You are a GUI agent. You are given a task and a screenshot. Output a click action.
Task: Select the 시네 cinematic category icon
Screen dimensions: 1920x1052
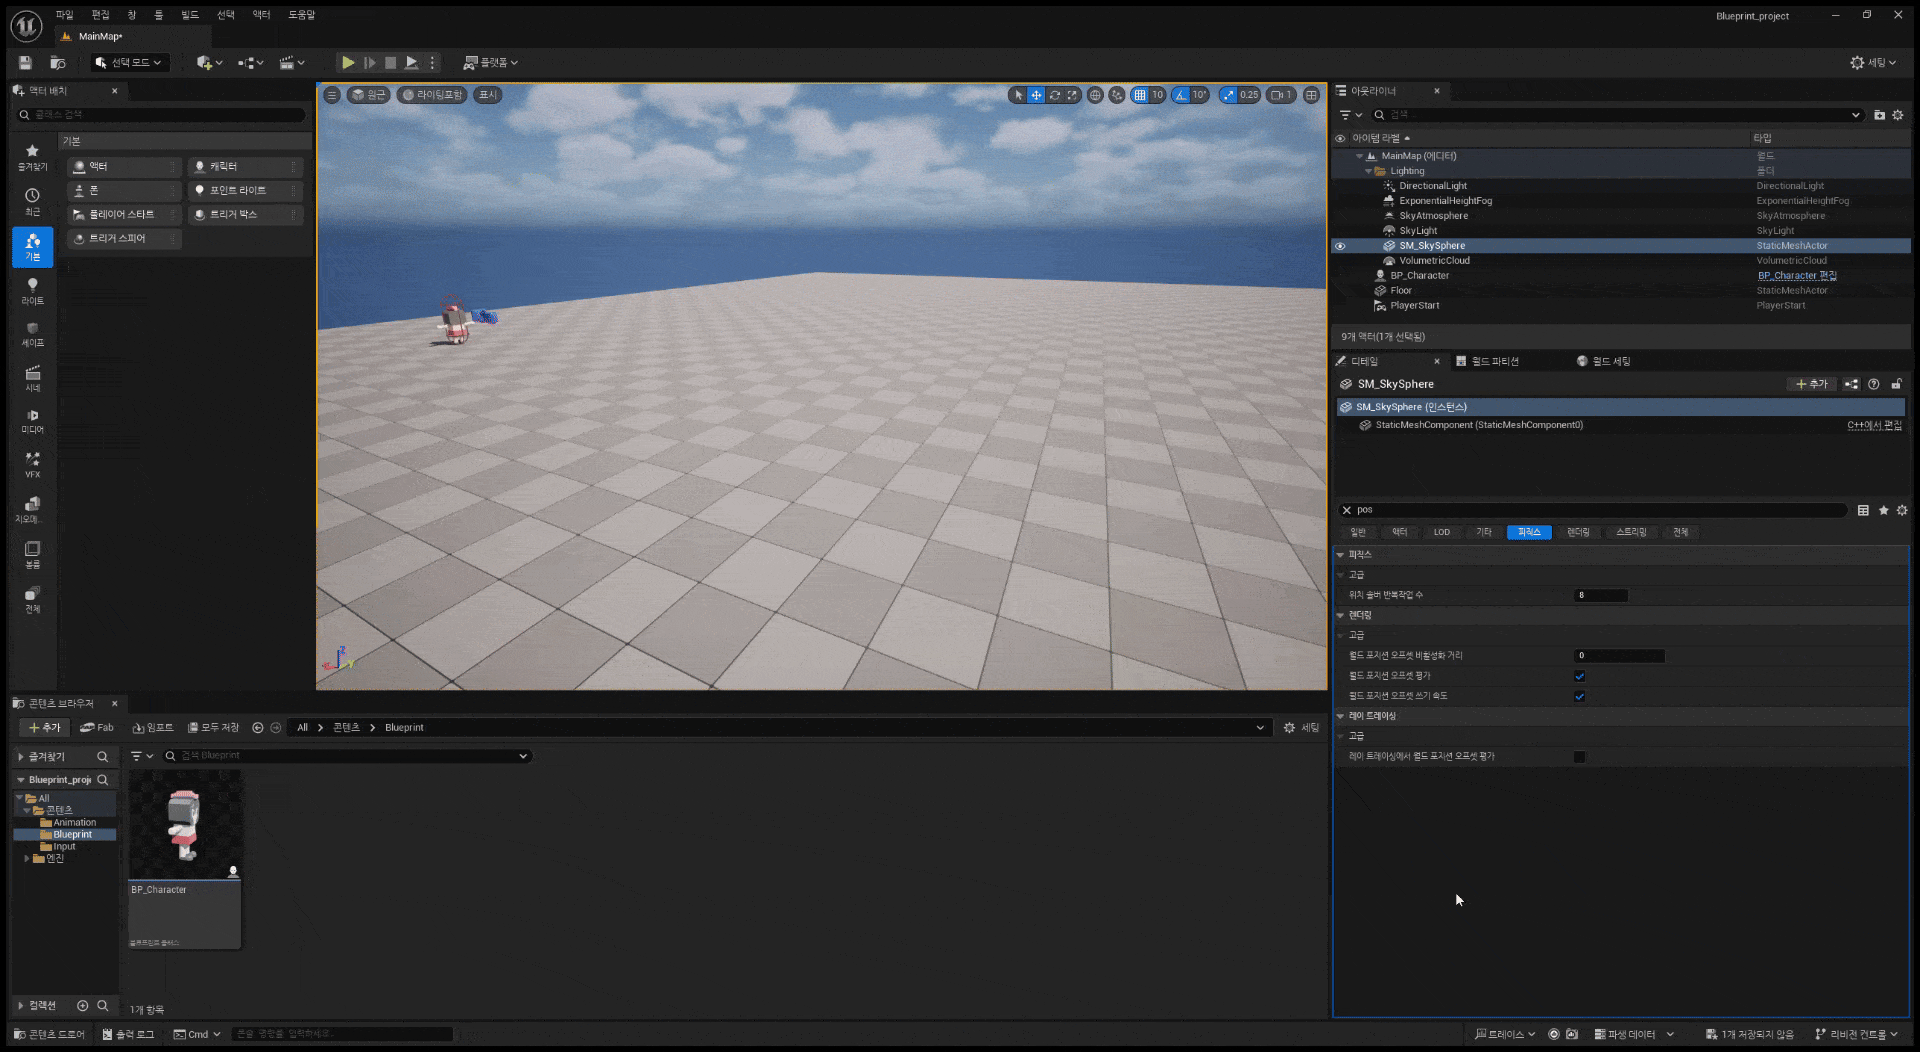coord(32,378)
